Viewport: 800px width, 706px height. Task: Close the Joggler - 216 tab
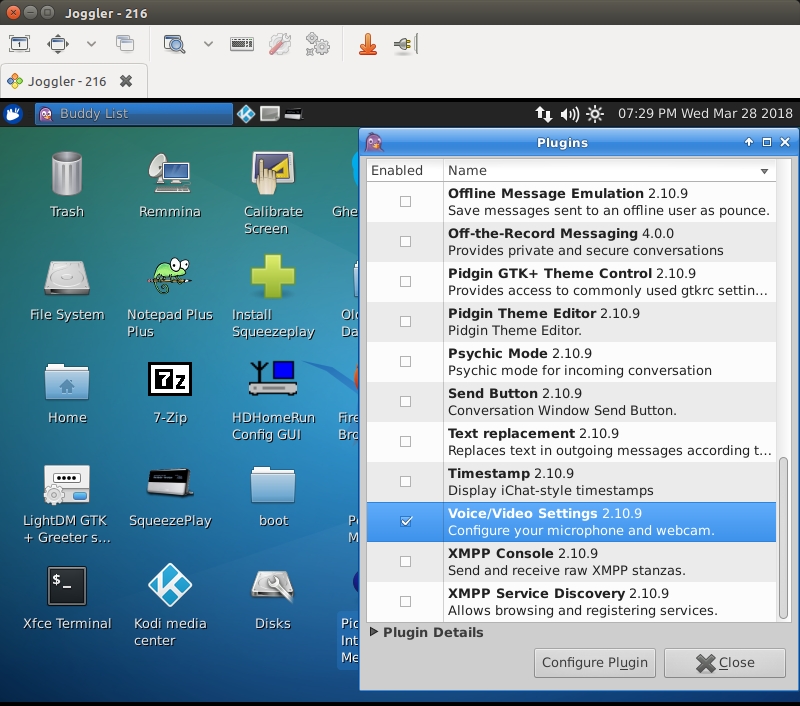126,81
